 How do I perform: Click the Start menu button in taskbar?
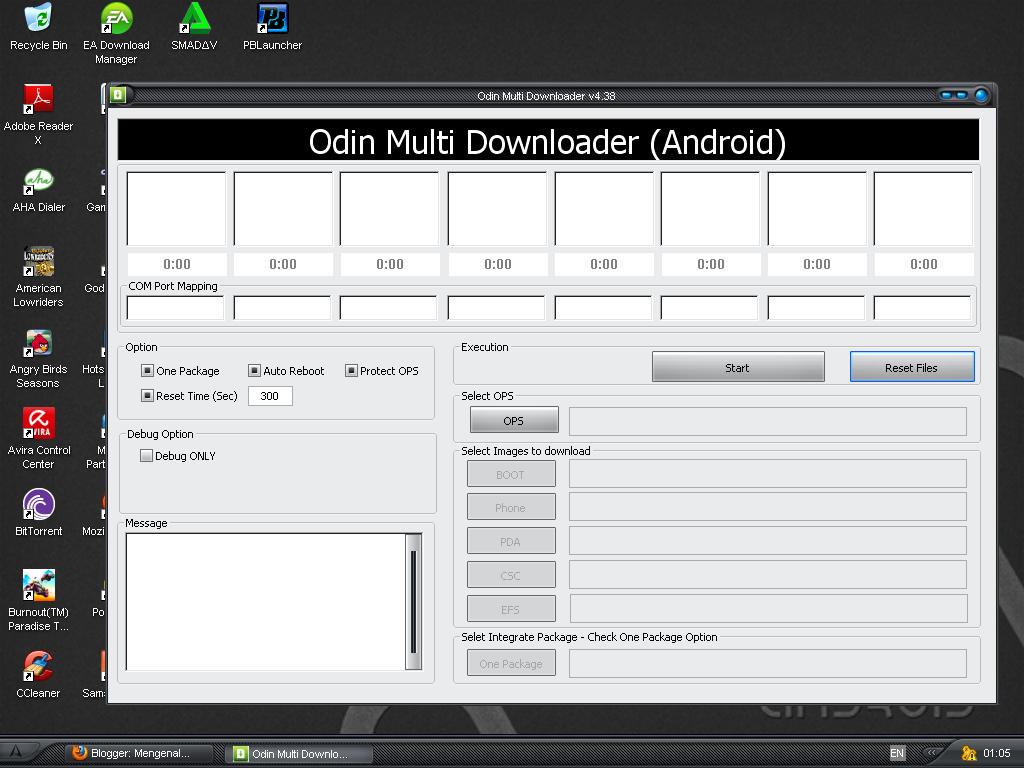click(16, 752)
